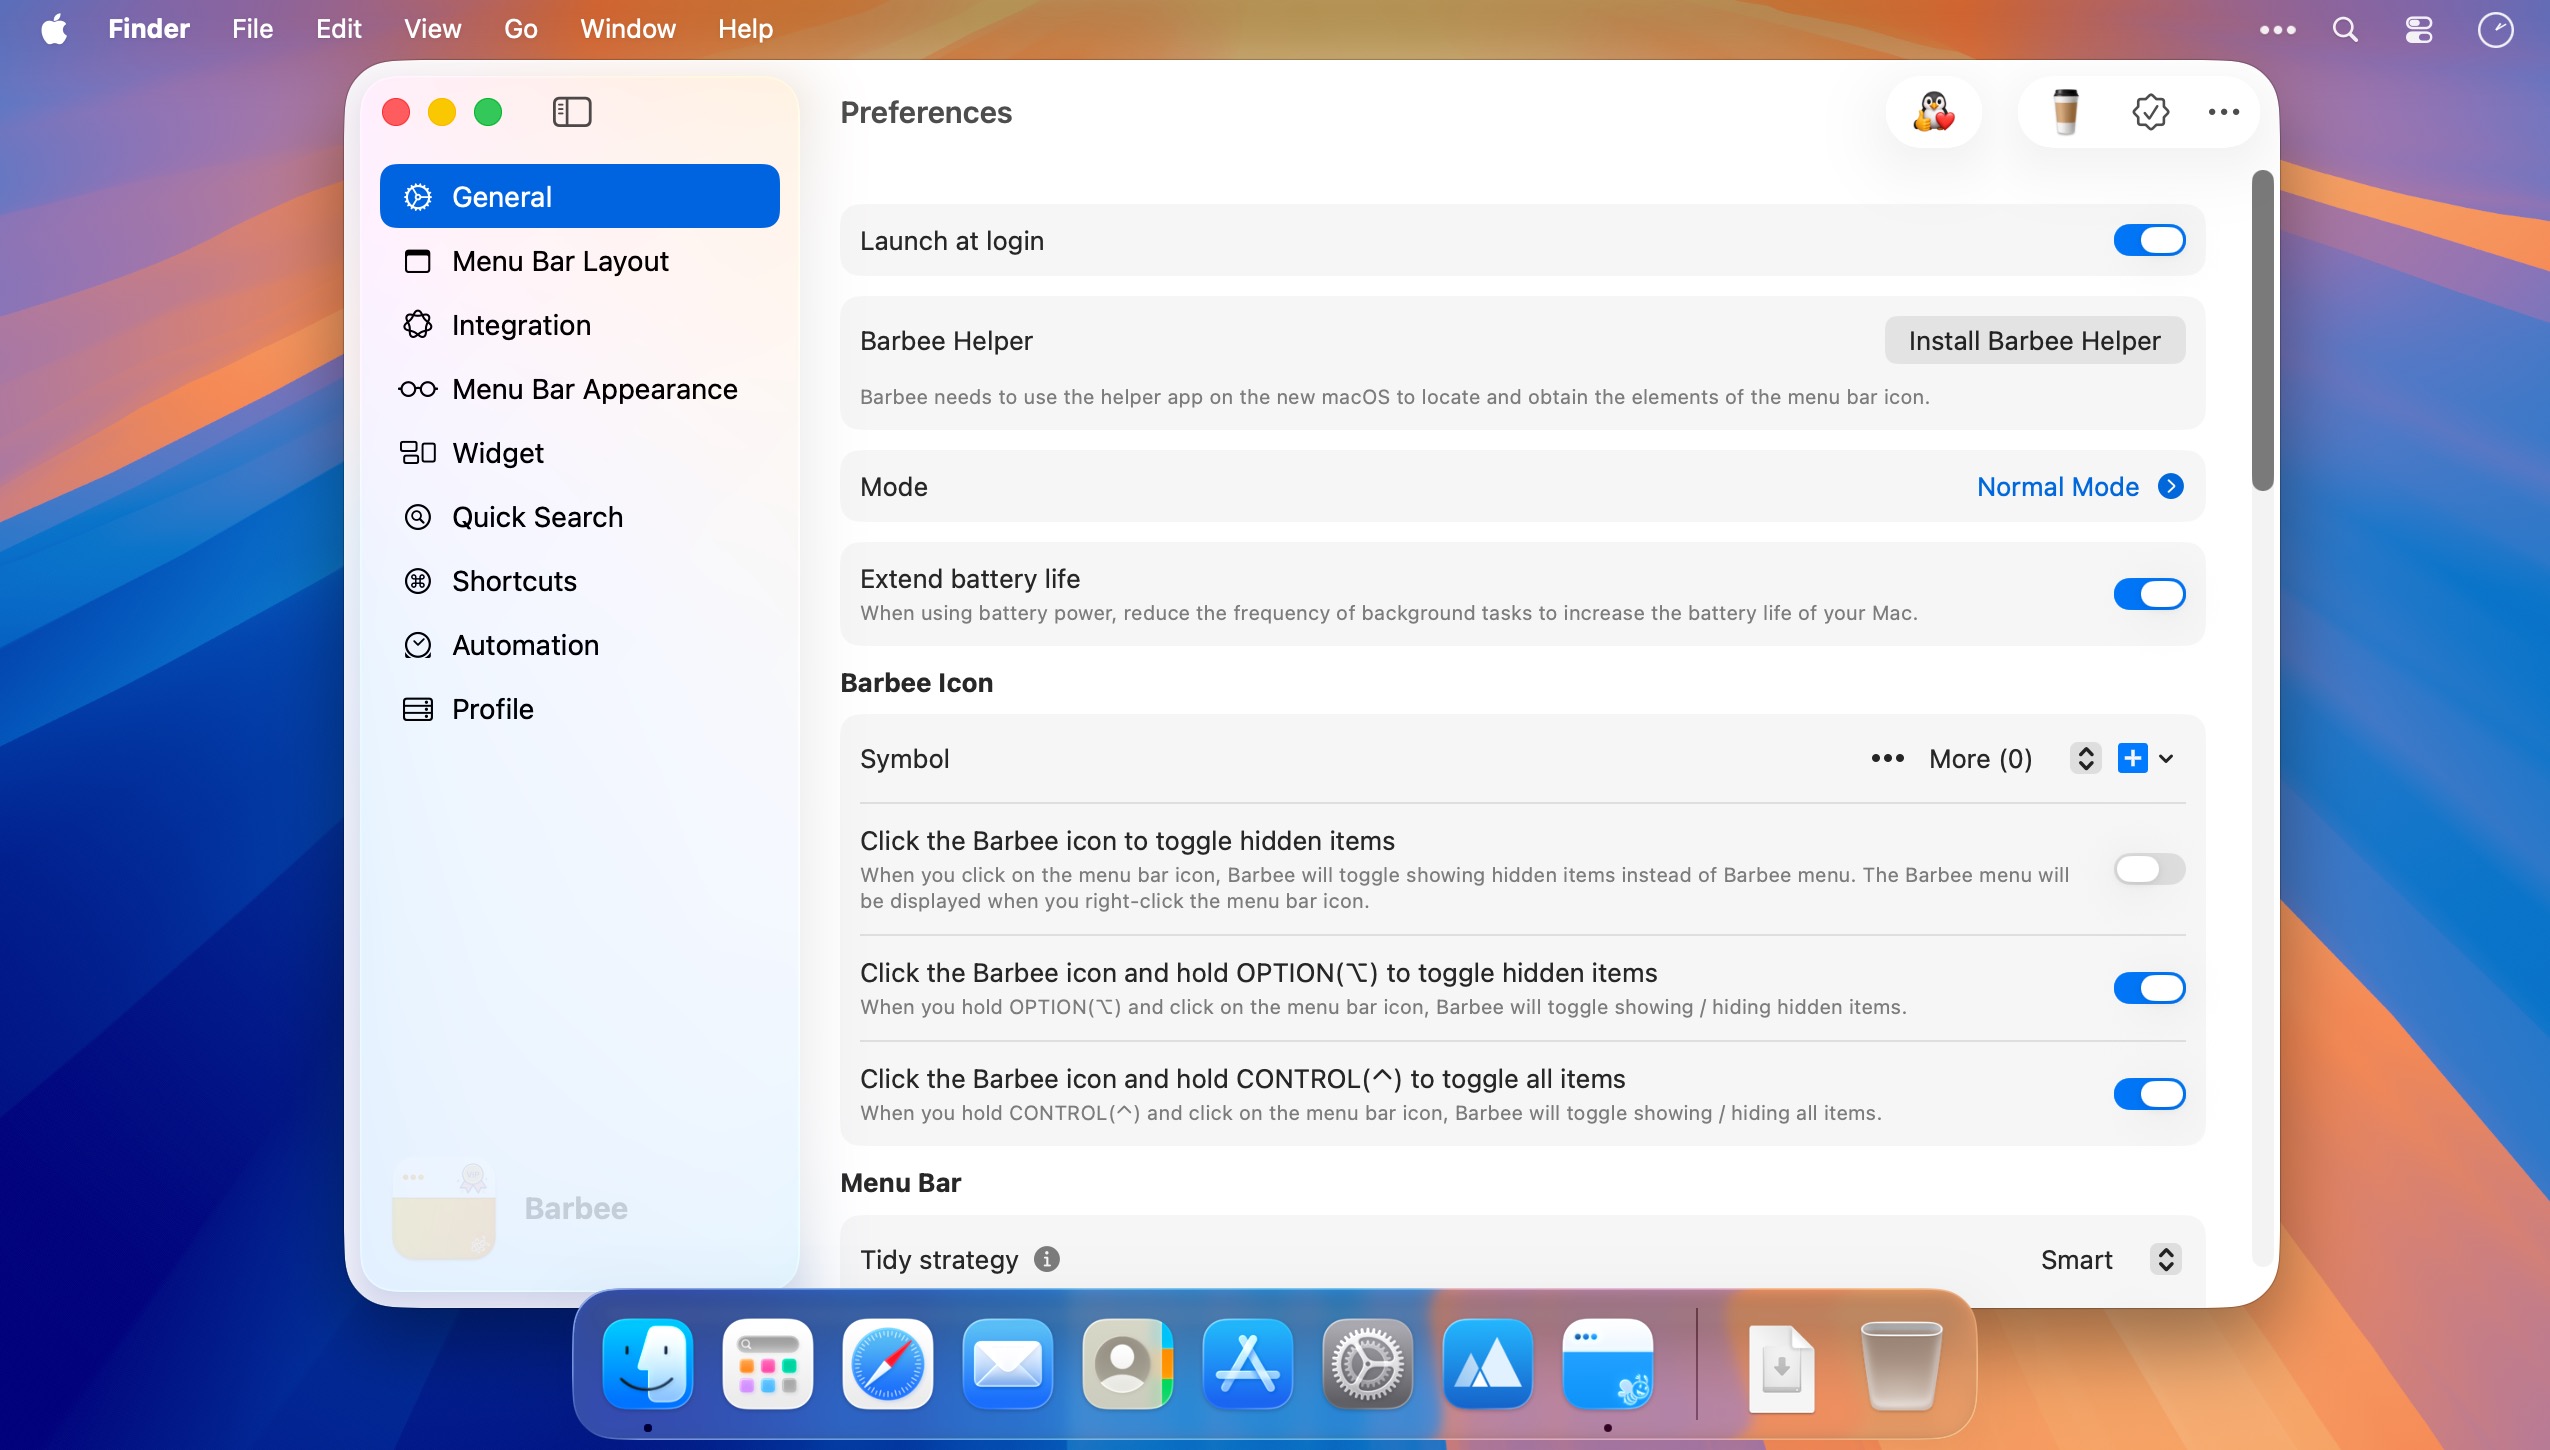This screenshot has height=1450, width=2550.
Task: Enable click Barbee icon to toggle hidden items
Action: coord(2149,869)
